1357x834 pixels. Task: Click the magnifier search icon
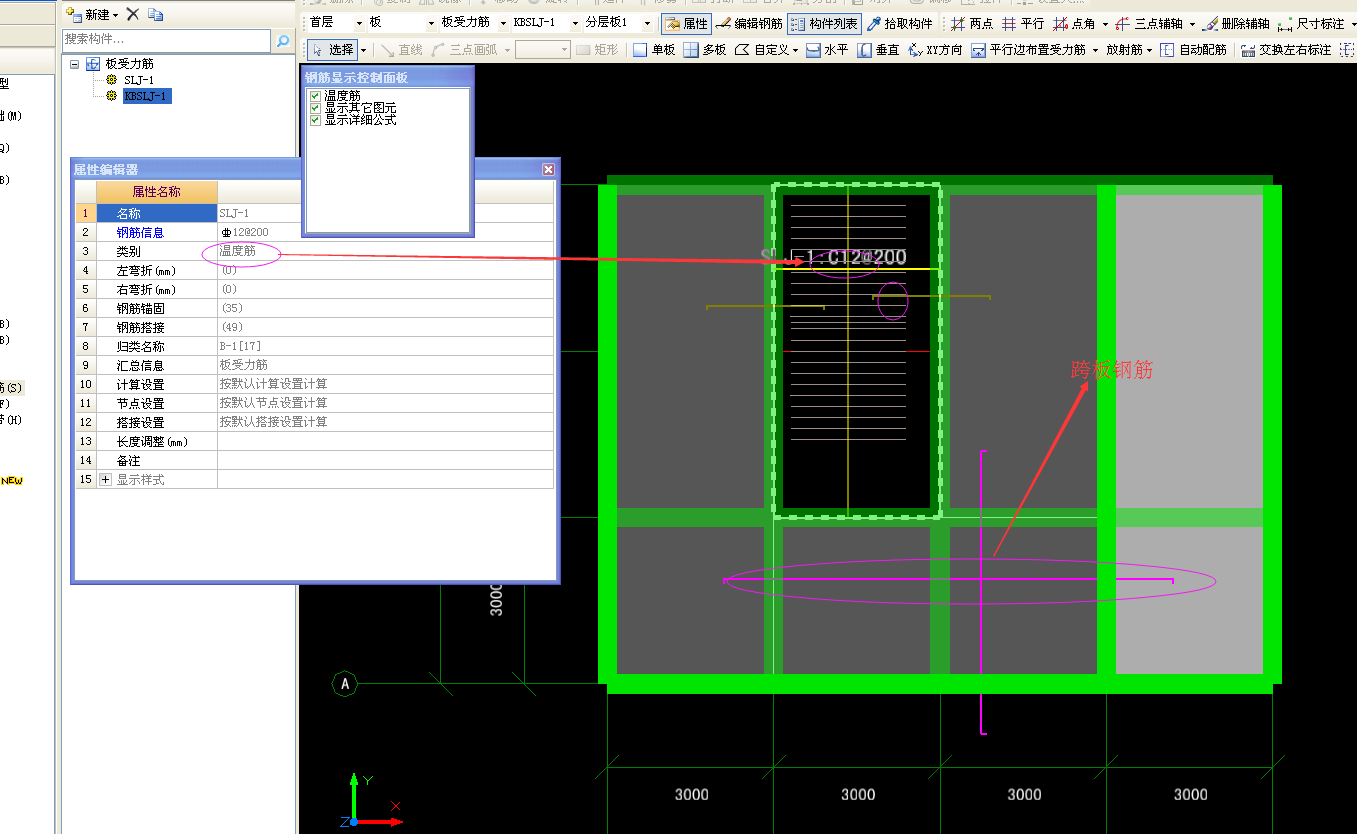point(283,41)
